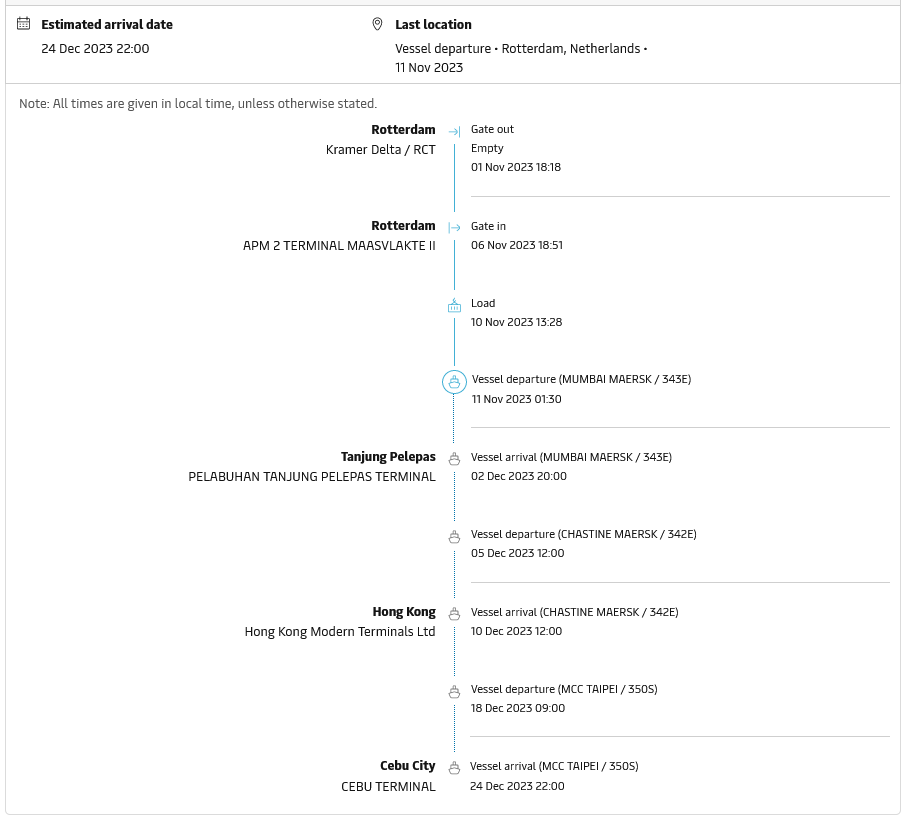Select the Cebu City location heading

407,766
